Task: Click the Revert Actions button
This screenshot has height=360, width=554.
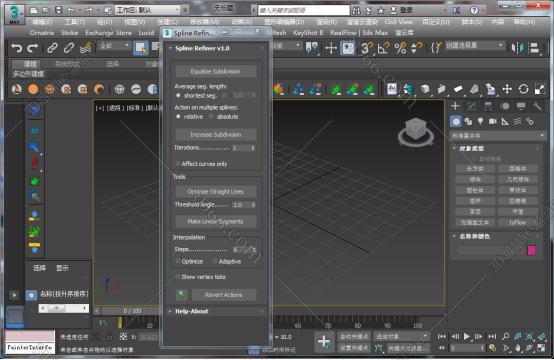Action: coord(224,295)
